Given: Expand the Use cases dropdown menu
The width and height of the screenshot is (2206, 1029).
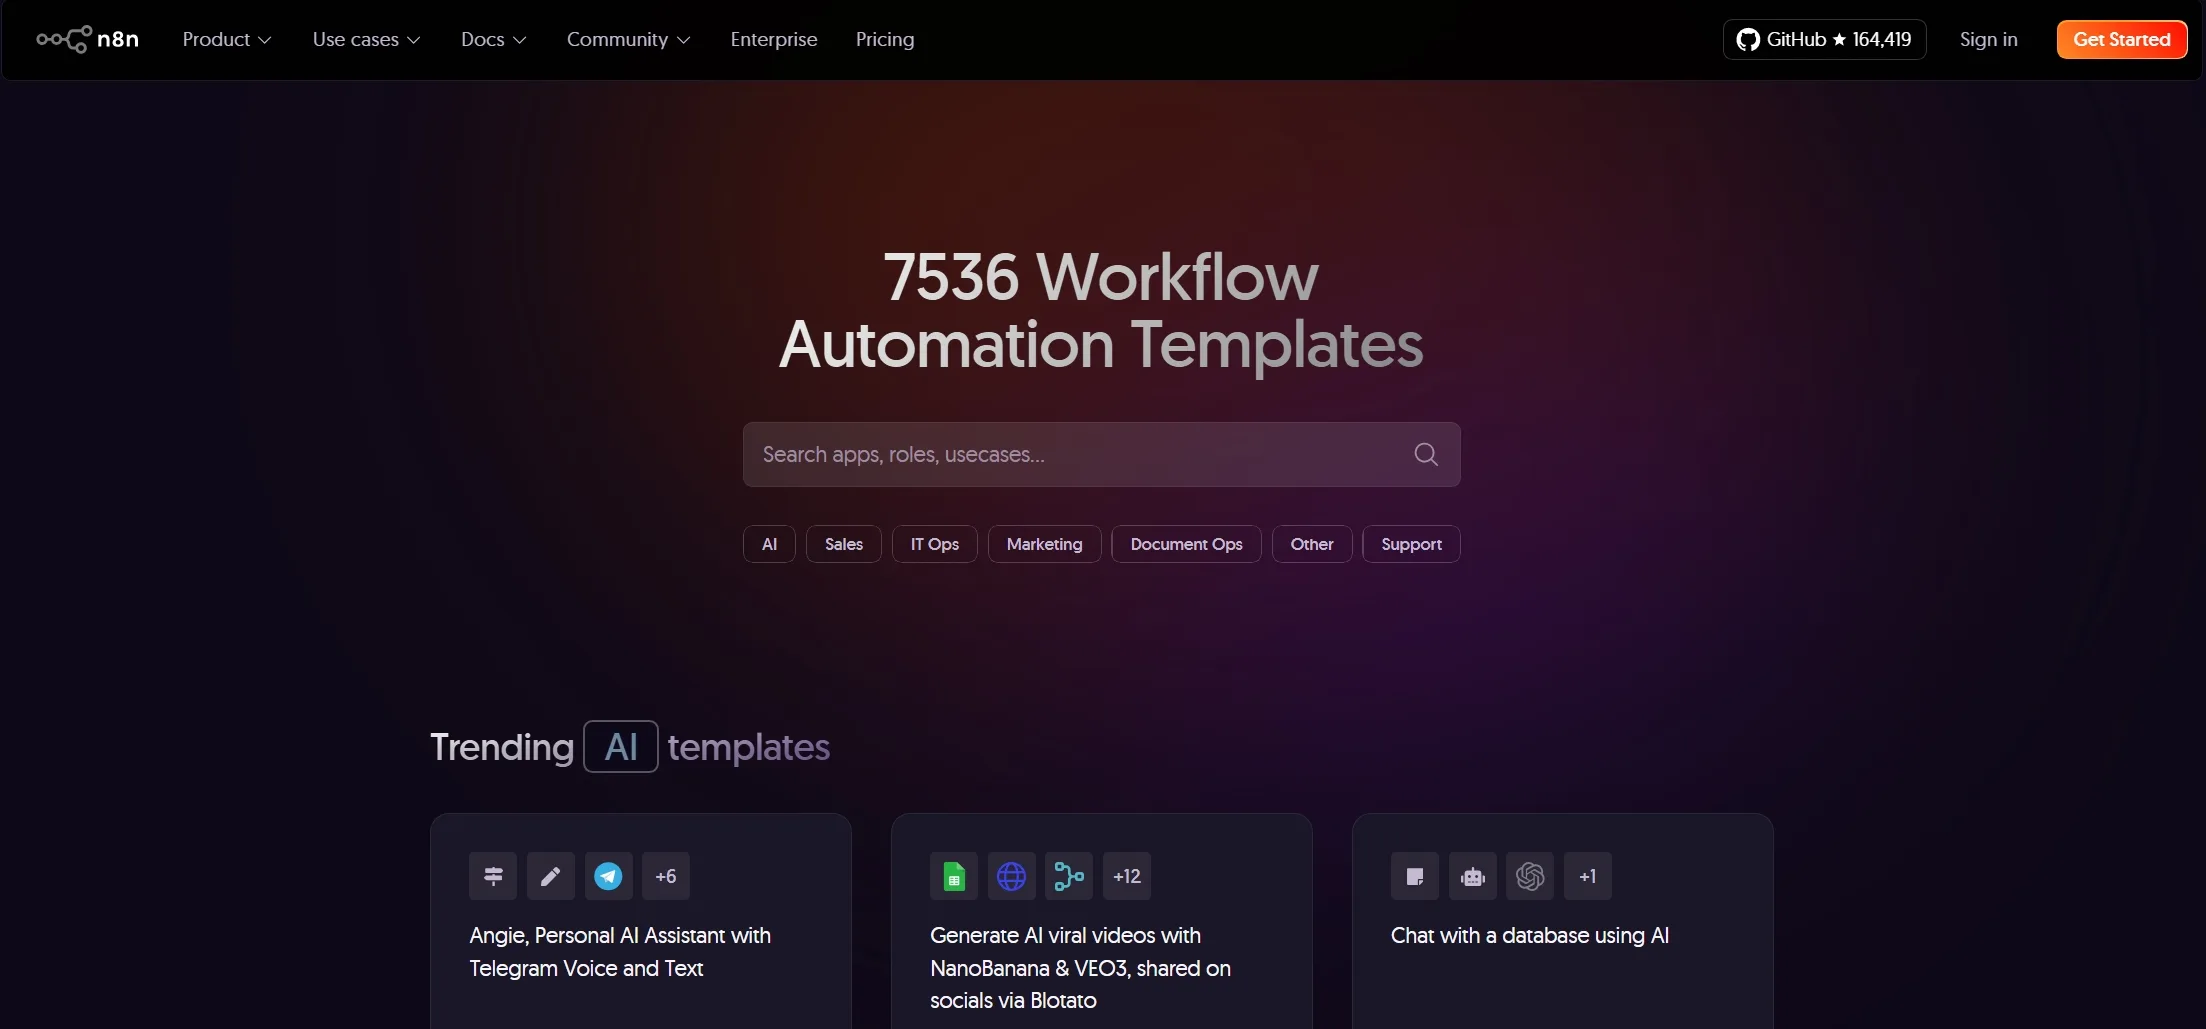Looking at the screenshot, I should click(366, 40).
